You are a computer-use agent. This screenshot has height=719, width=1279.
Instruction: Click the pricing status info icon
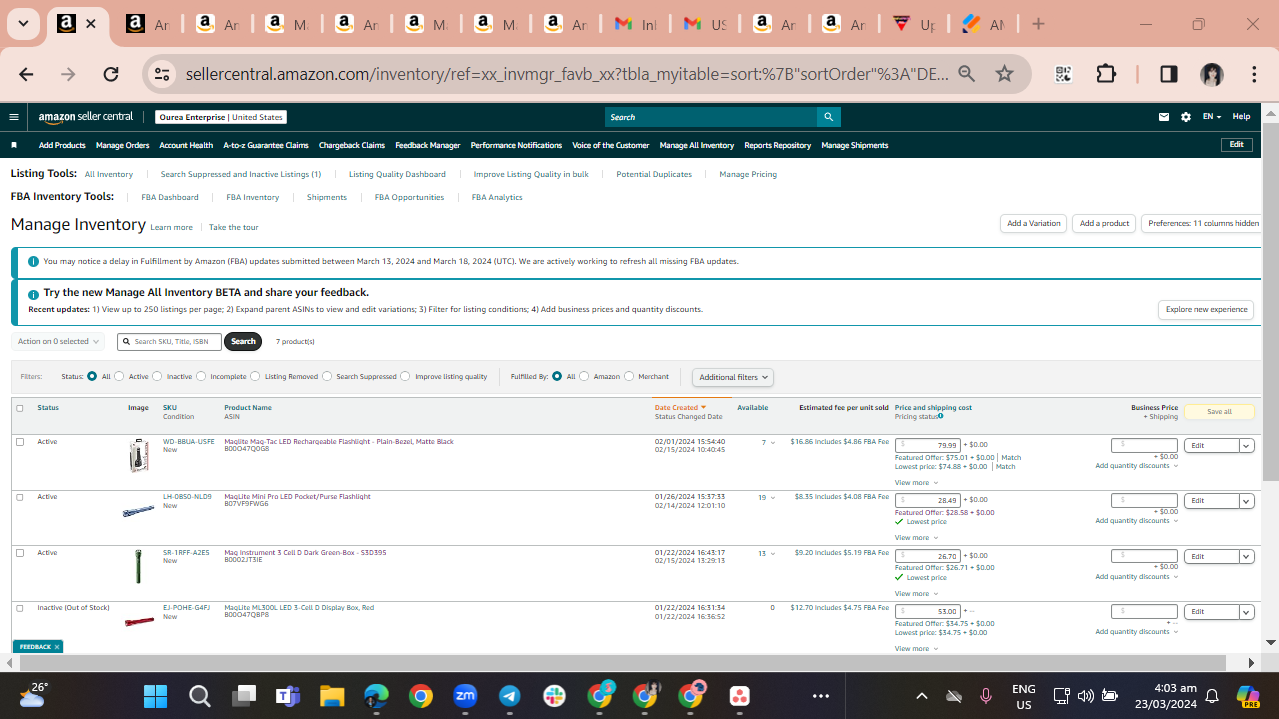click(940, 416)
